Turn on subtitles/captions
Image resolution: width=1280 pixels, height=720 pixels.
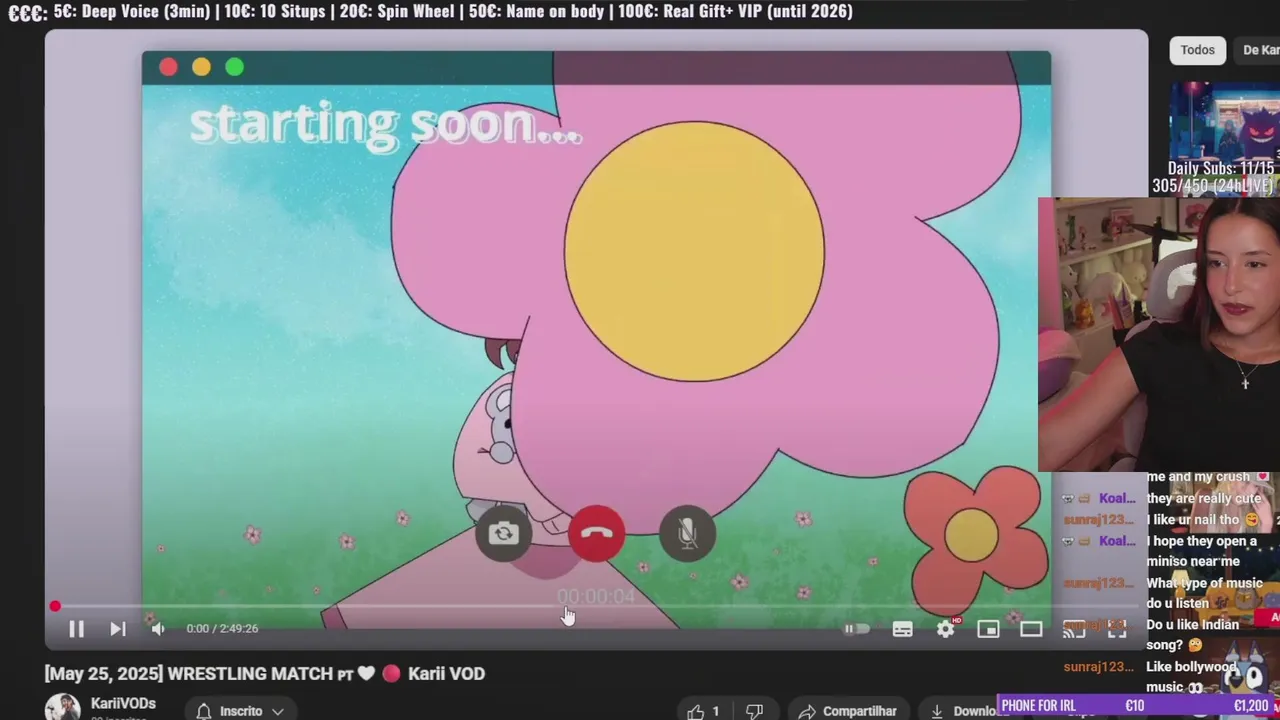point(902,629)
